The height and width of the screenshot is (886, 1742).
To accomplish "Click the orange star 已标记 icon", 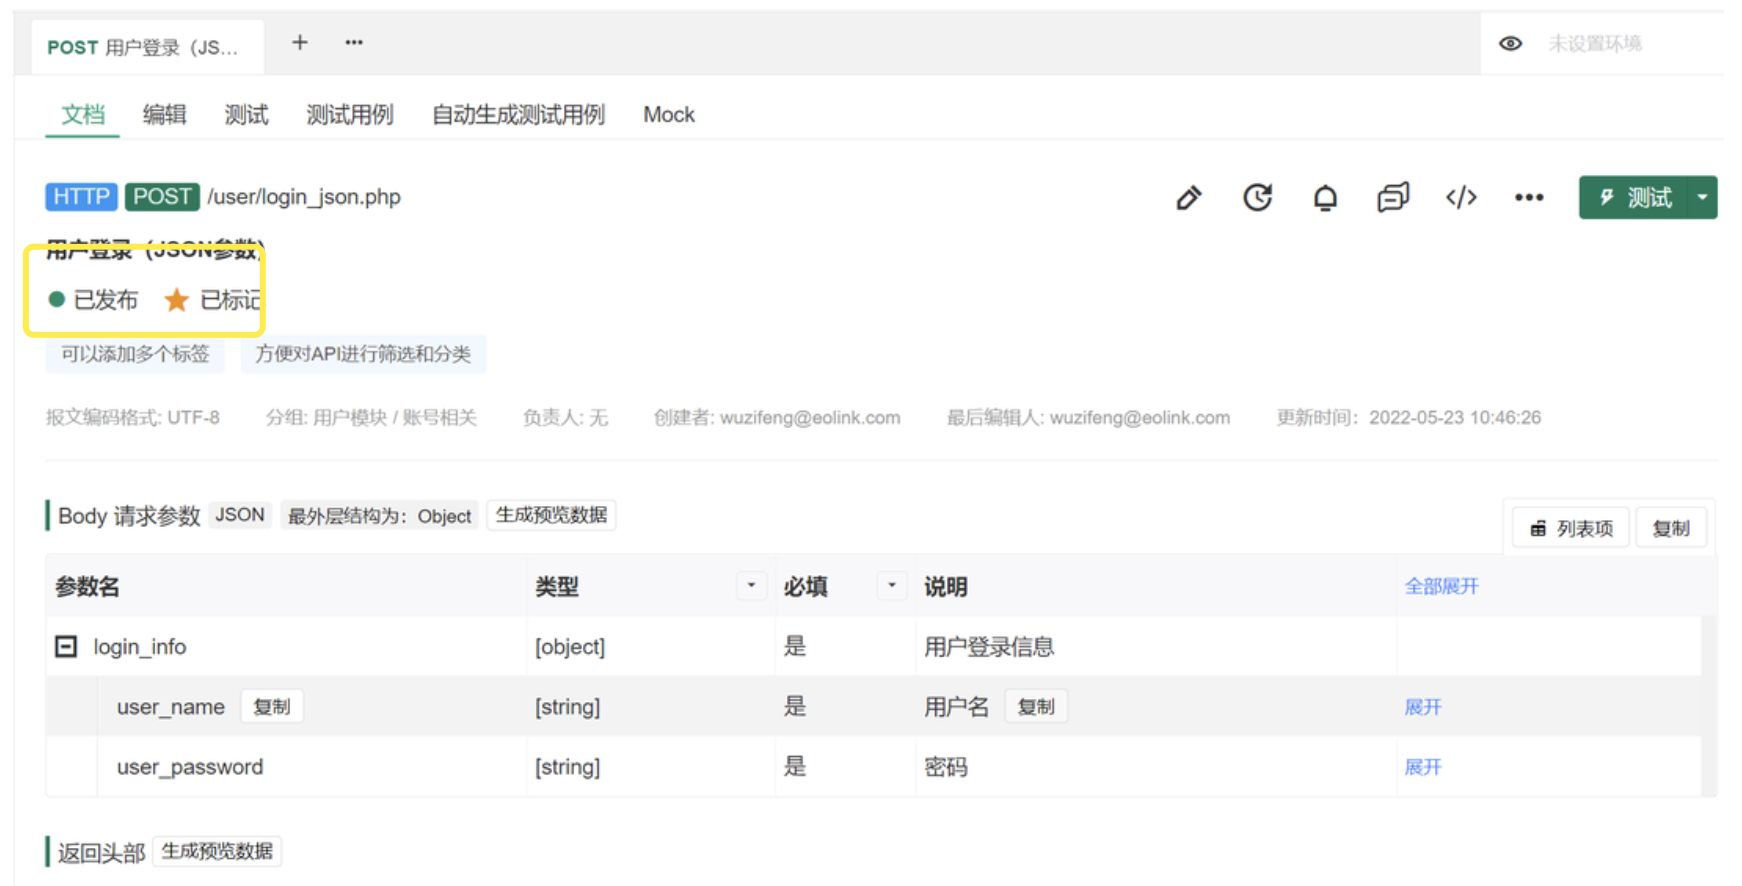I will (177, 300).
